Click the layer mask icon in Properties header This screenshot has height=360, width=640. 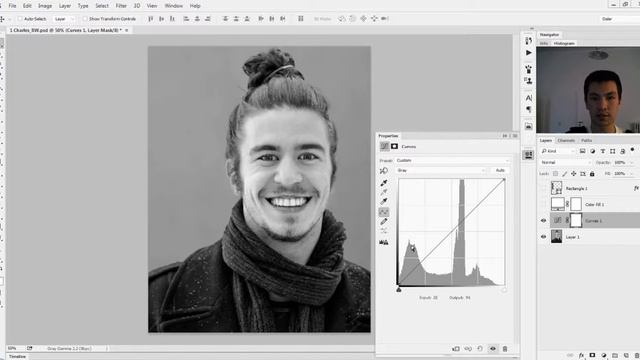[x=394, y=146]
